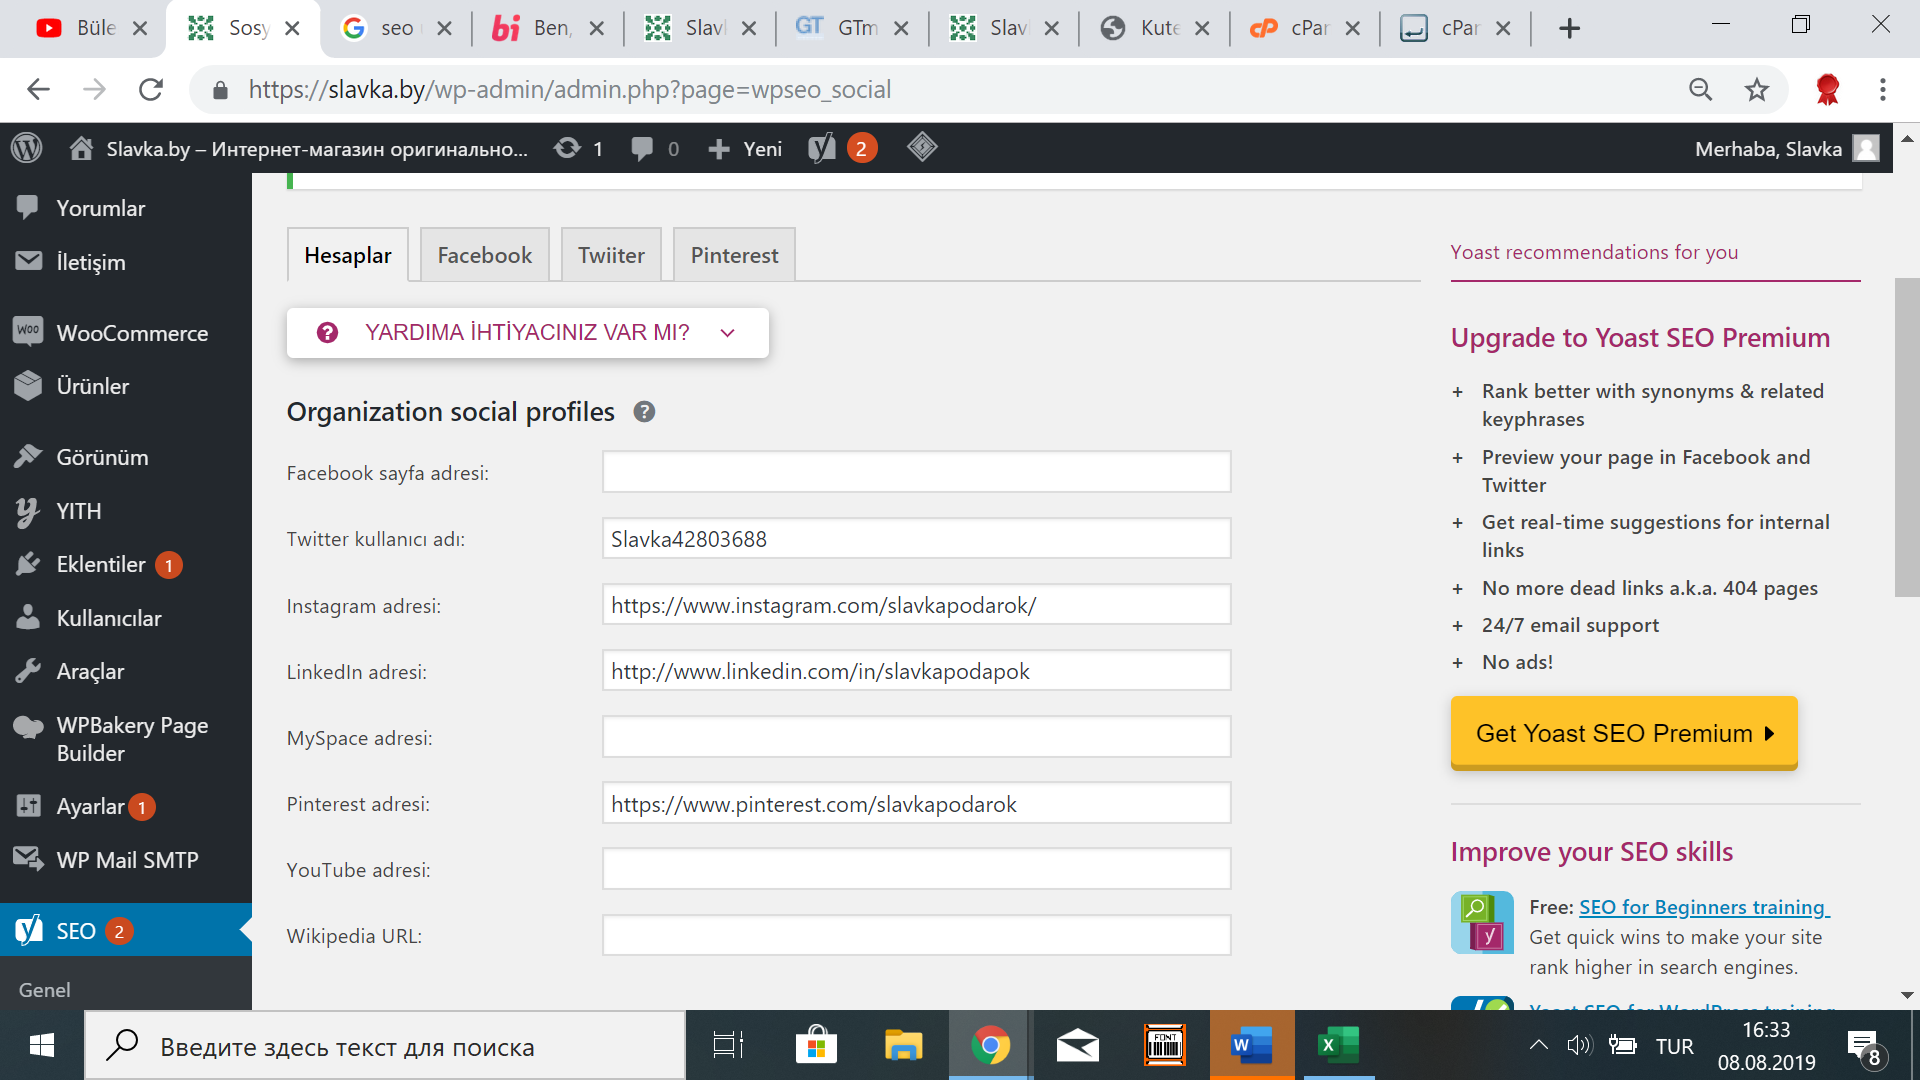Open comments bubble icon in admin bar

coord(642,148)
